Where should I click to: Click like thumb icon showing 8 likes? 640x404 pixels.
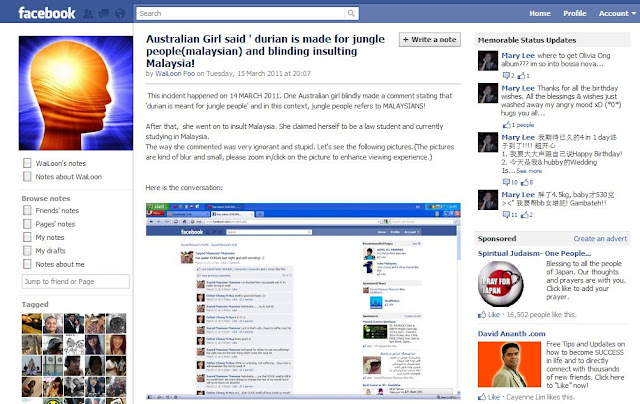(x=524, y=182)
